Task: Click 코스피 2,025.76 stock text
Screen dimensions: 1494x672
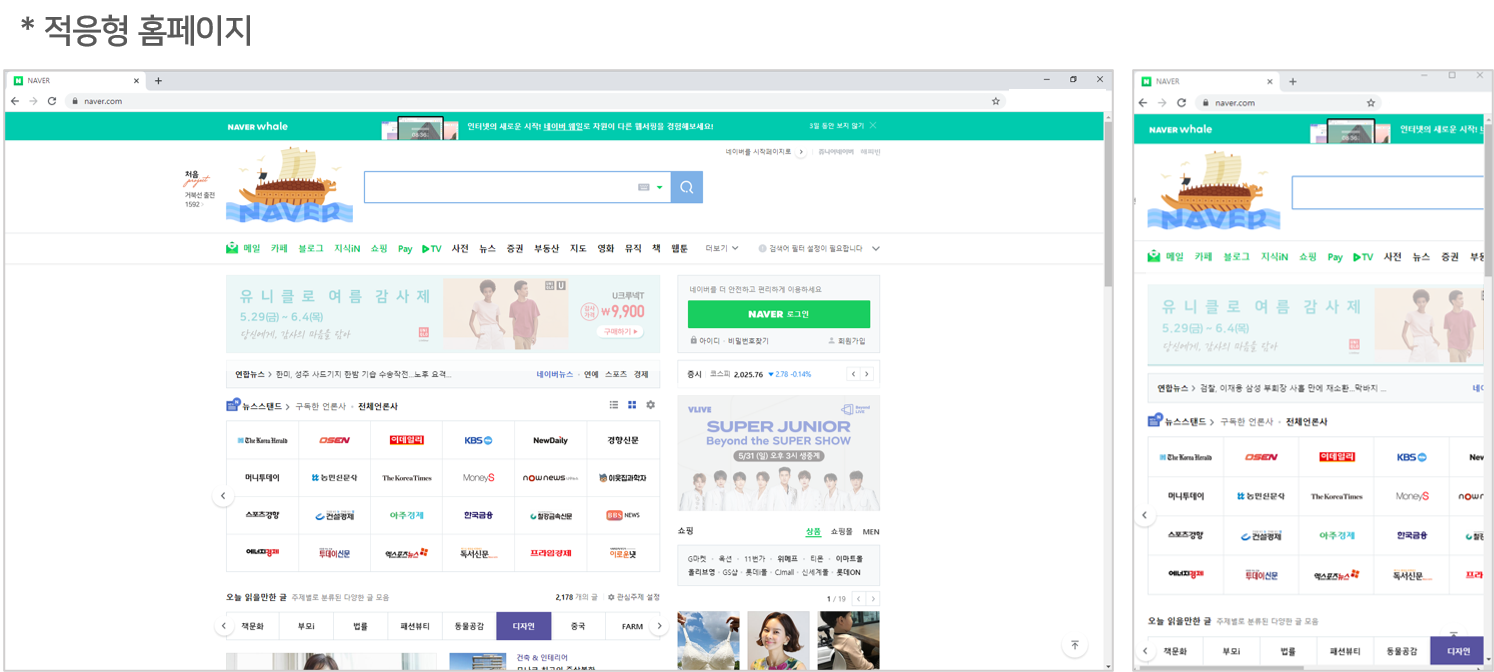Action: (736, 374)
